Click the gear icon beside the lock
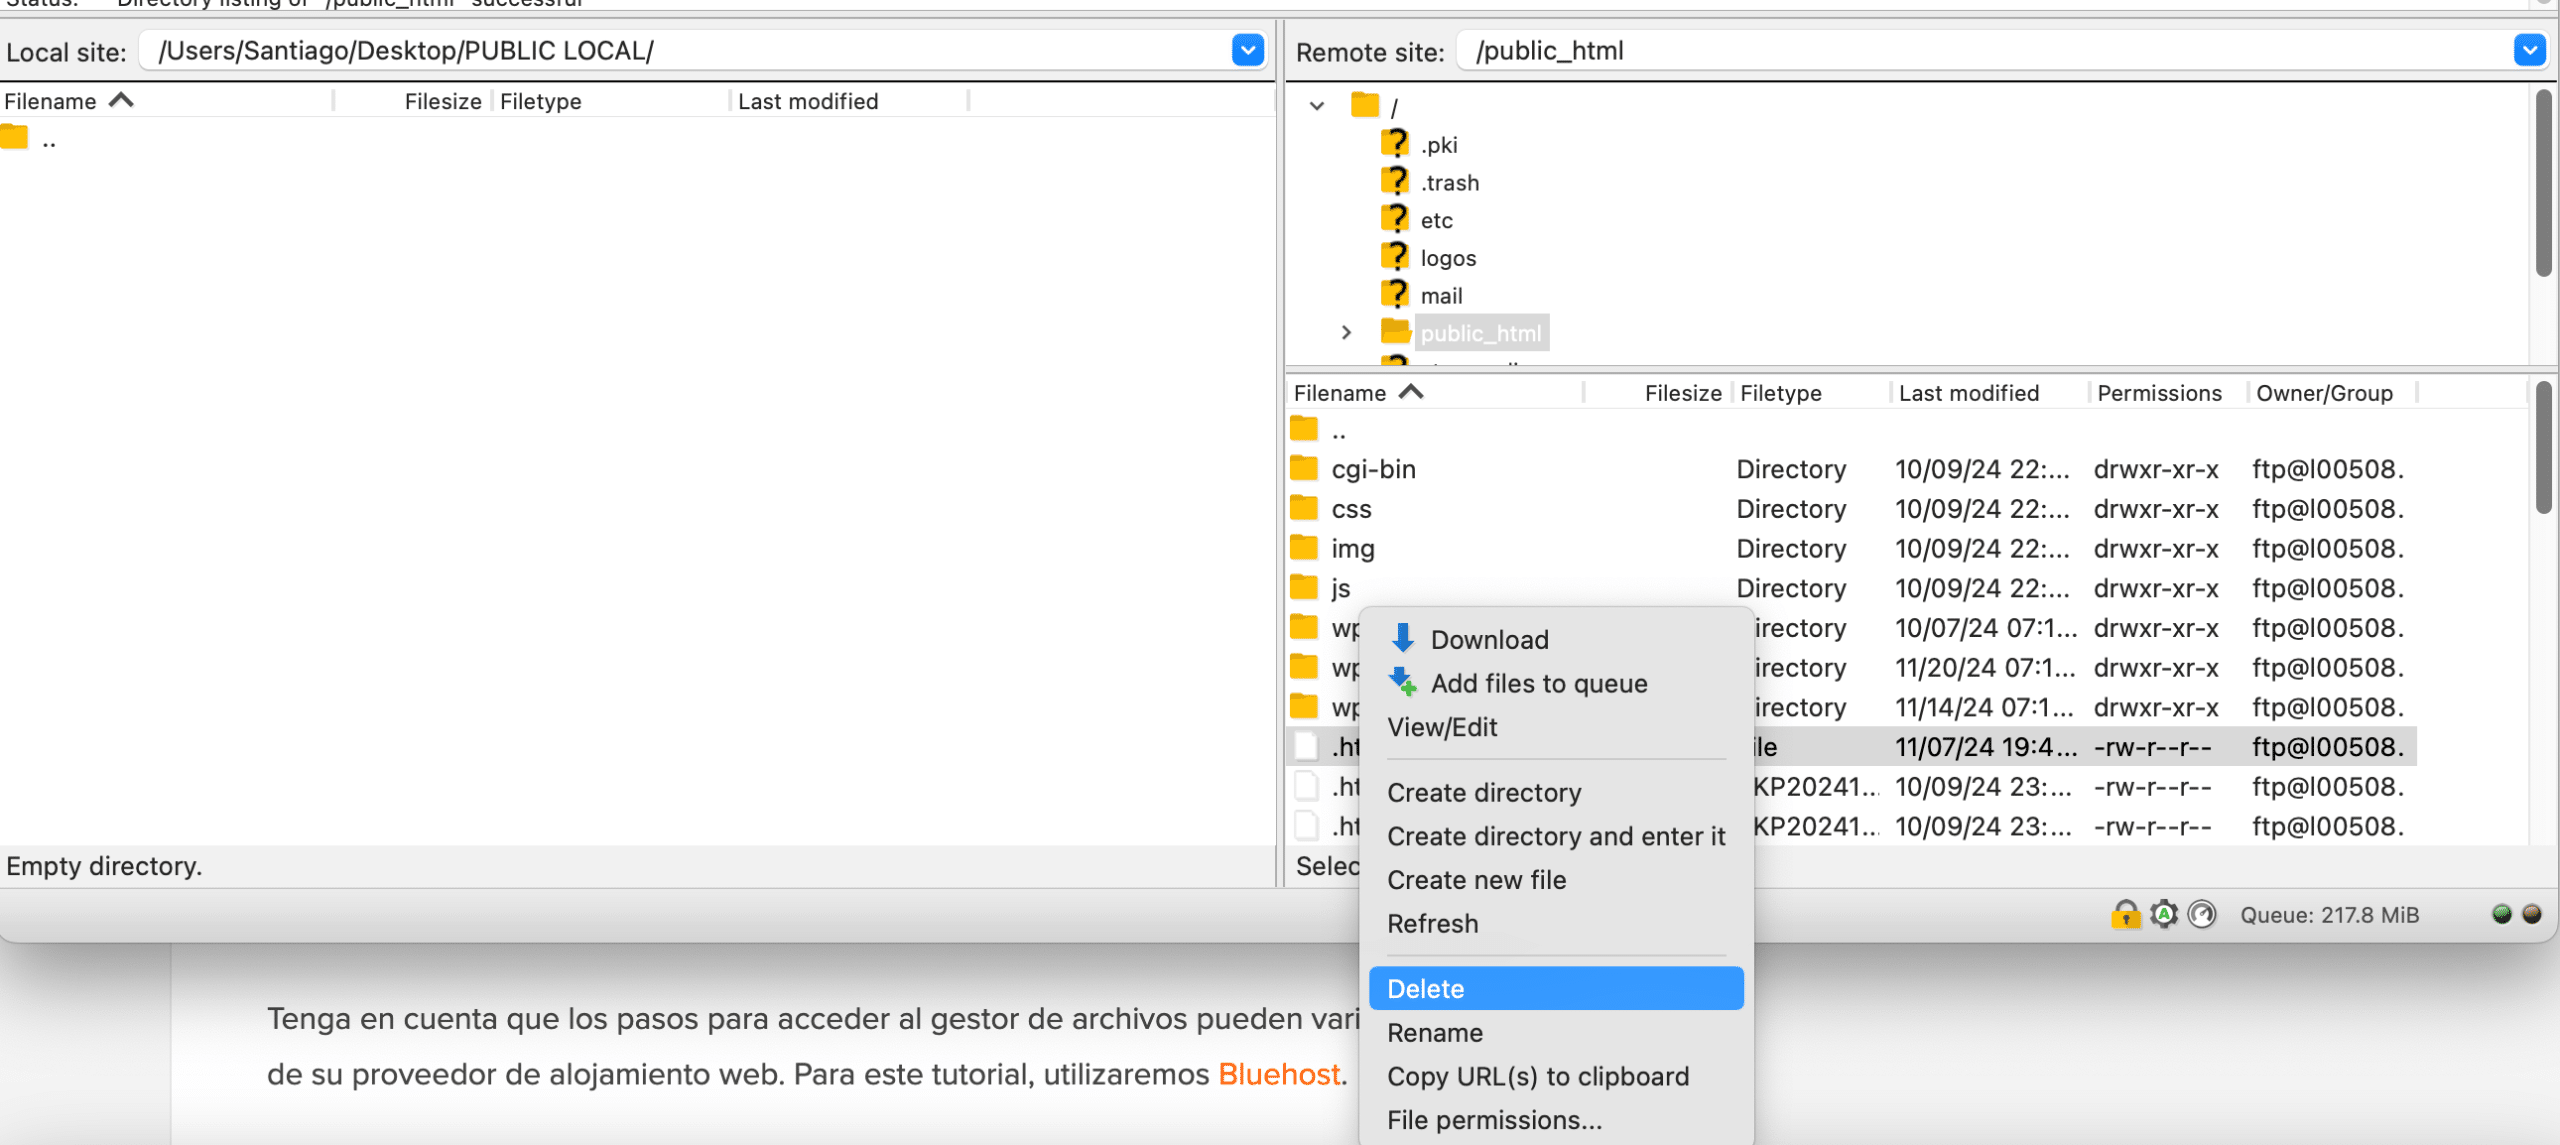The height and width of the screenshot is (1145, 2560). point(2164,914)
